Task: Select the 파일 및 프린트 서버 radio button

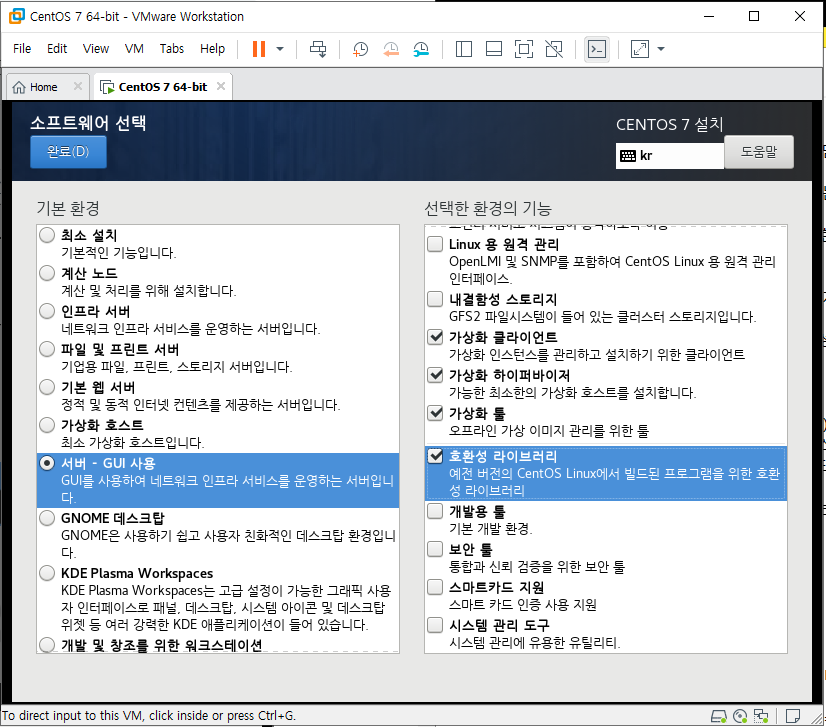Action: pyautogui.click(x=47, y=349)
